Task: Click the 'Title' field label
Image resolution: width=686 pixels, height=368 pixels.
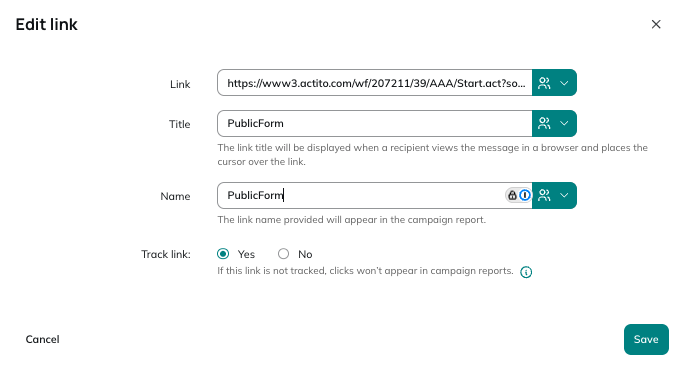Action: coord(180,124)
